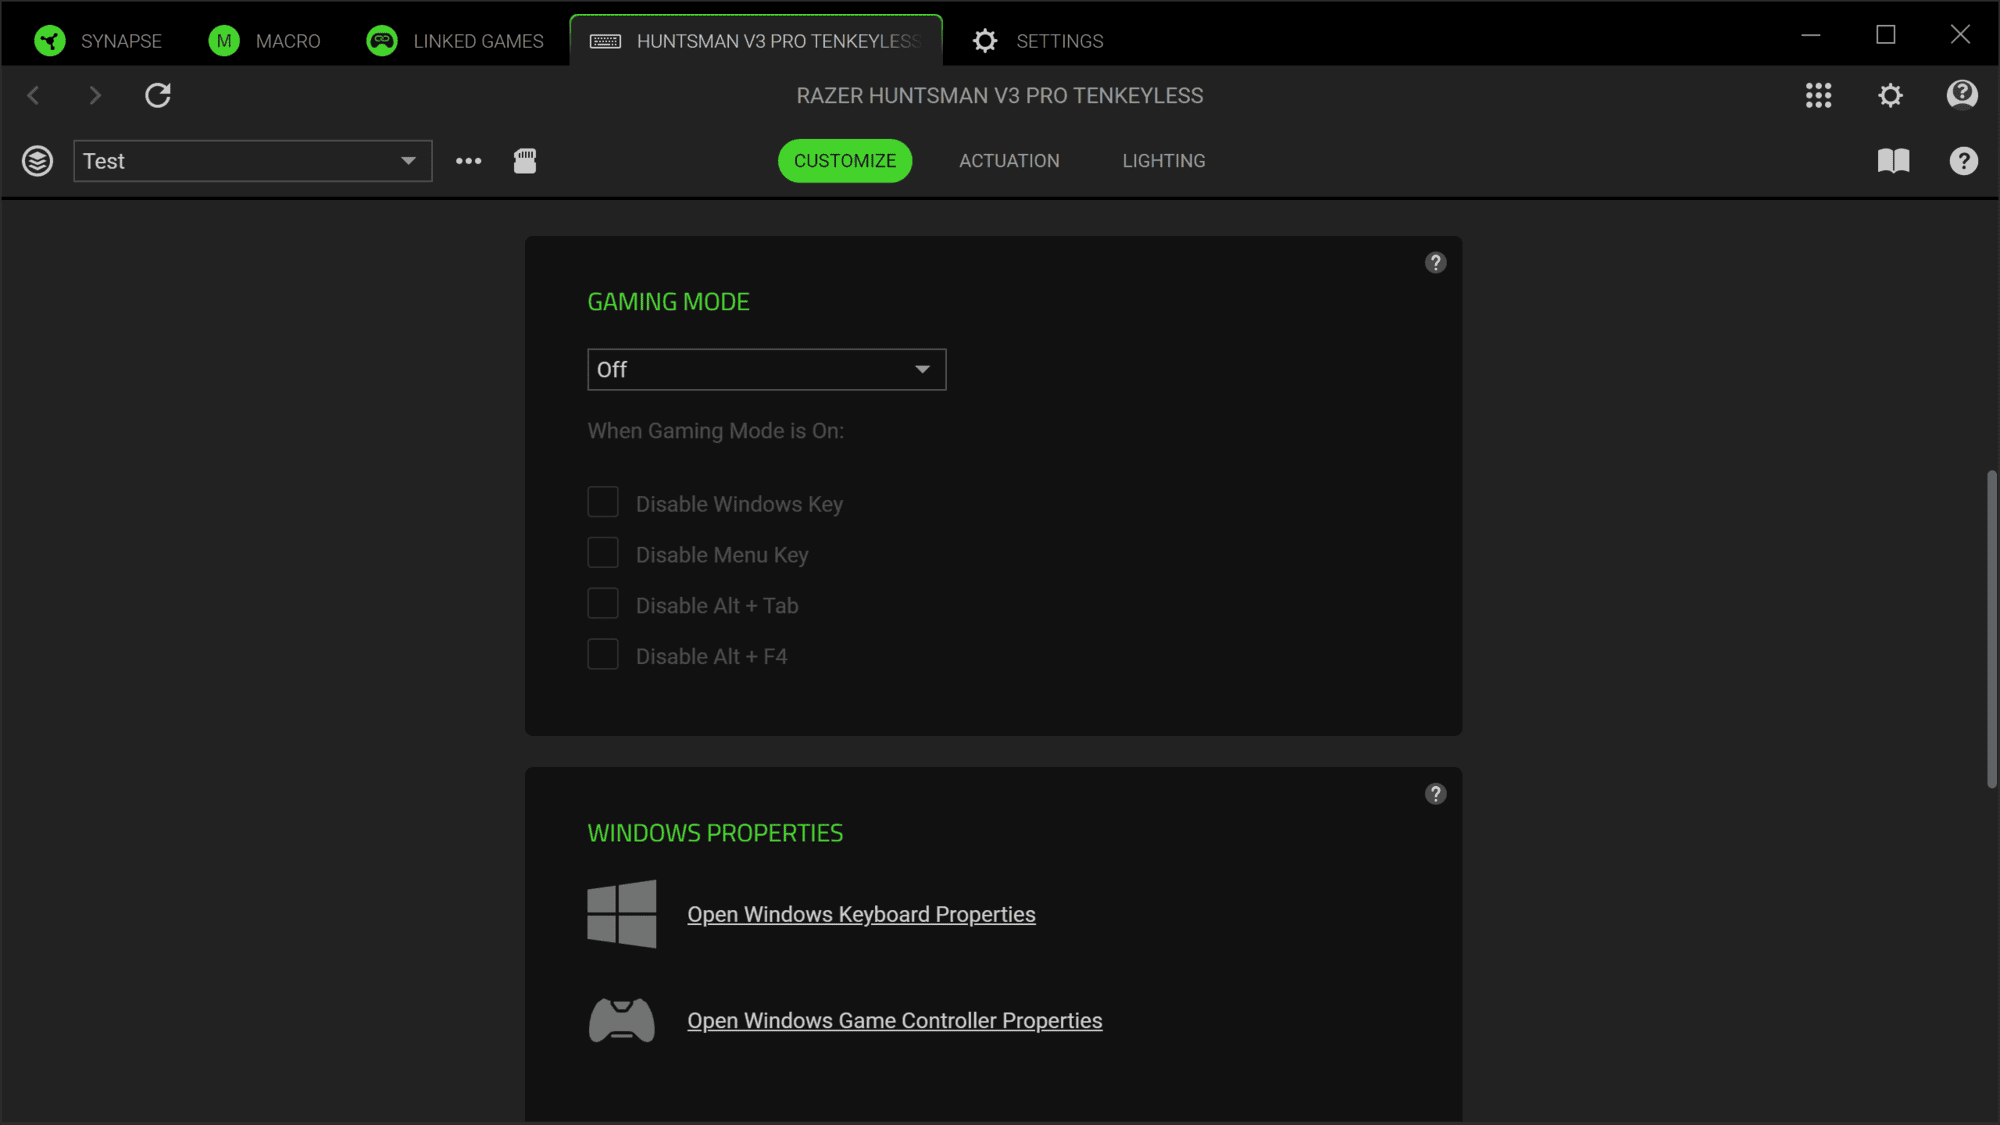Image resolution: width=2000 pixels, height=1125 pixels.
Task: Click the profile layers icon
Action: tap(38, 161)
